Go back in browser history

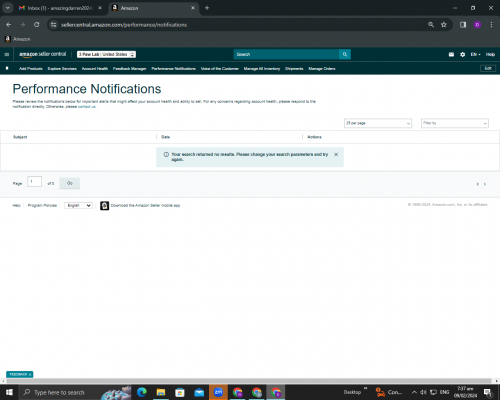(9, 25)
